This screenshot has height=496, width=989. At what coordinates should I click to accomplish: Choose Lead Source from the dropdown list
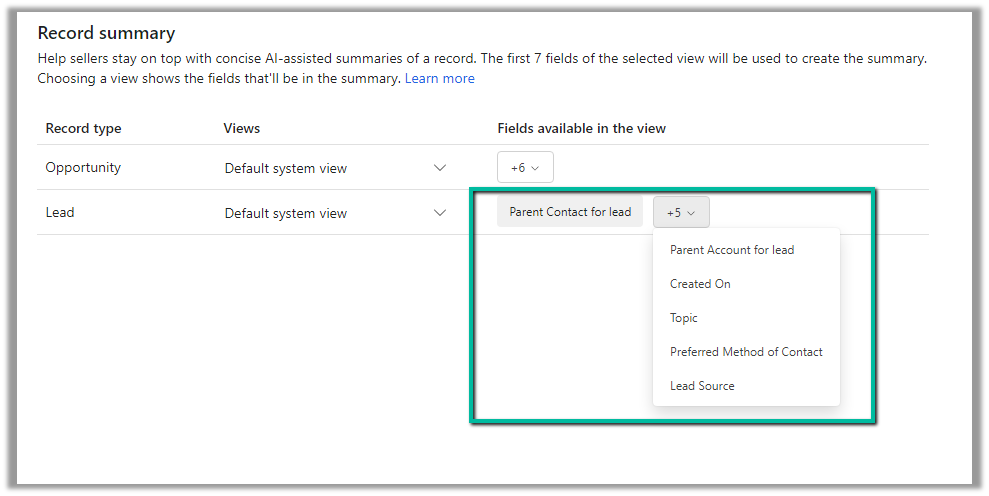pyautogui.click(x=702, y=386)
